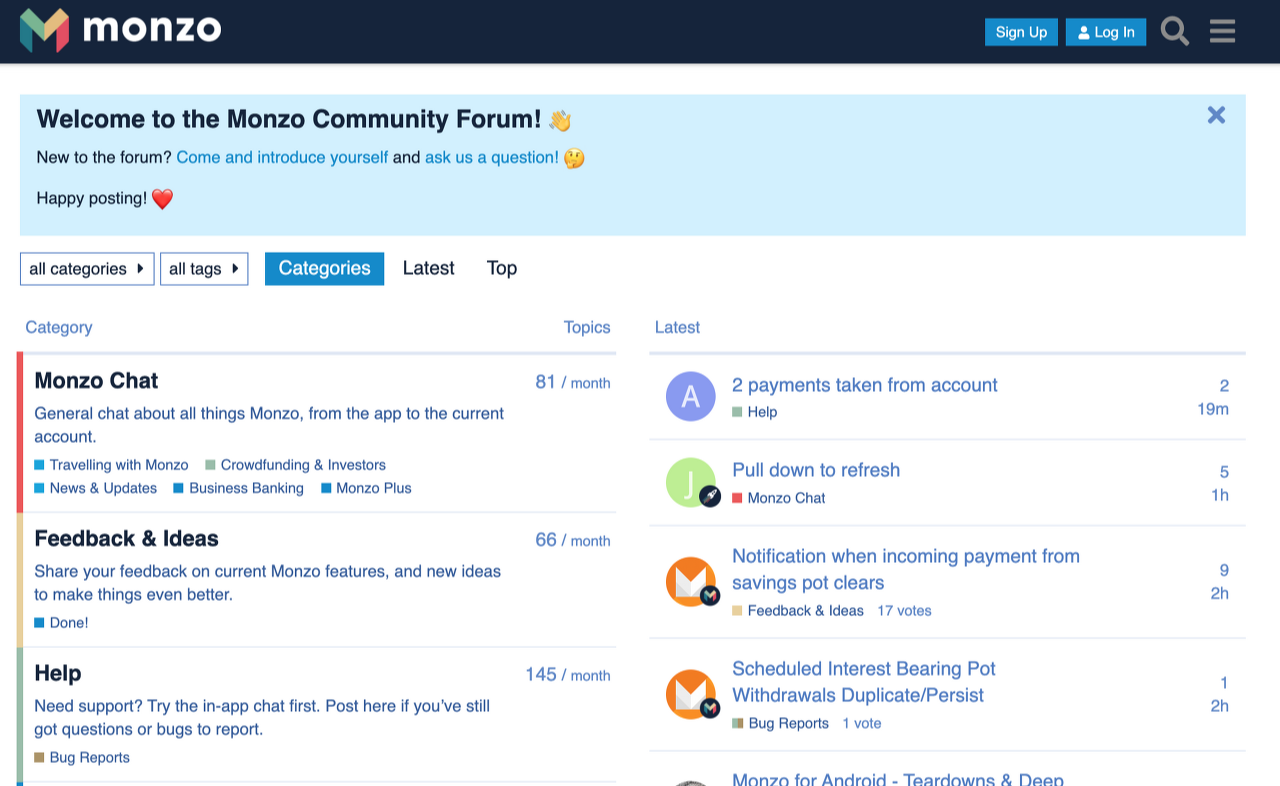Click Monzo Chat tag under 'Pull down to refresh'
1280x786 pixels.
pos(779,498)
